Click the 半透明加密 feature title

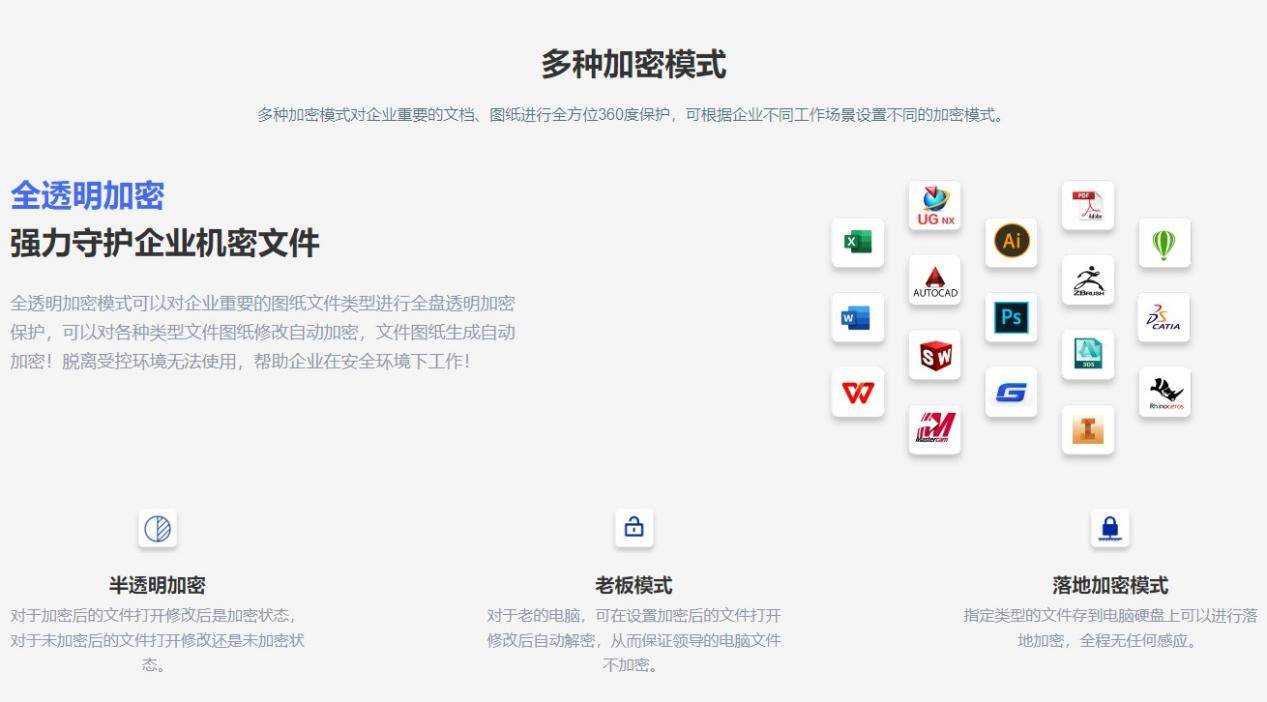pos(157,586)
